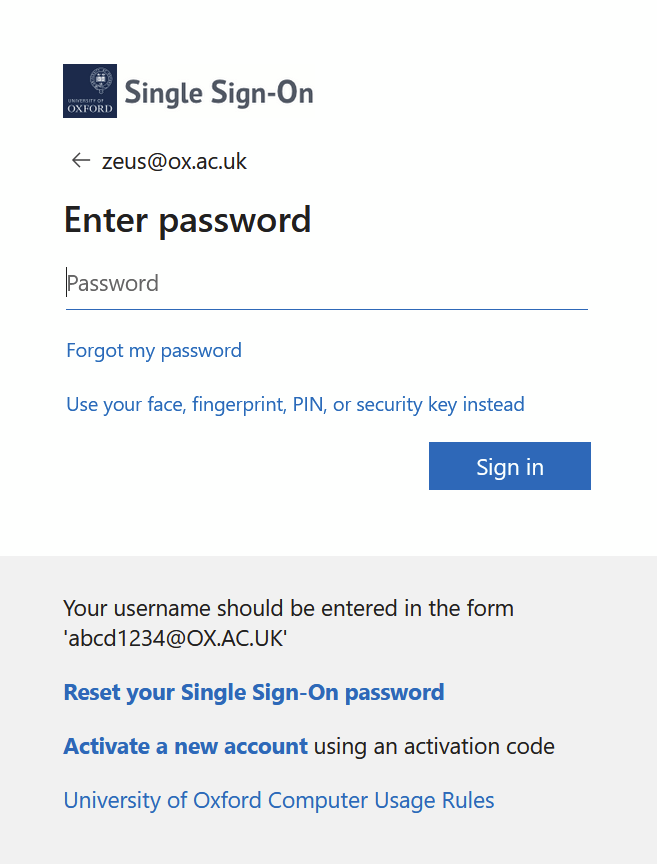Choose face, fingerprint, PIN, or security key sign-in

coord(295,405)
